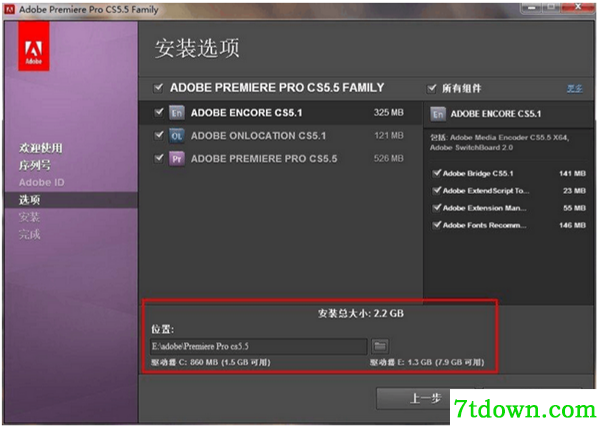Select ADOBE PREMIERE PRO CS5.5 row text
600x428 pixels.
pyautogui.click(x=264, y=159)
